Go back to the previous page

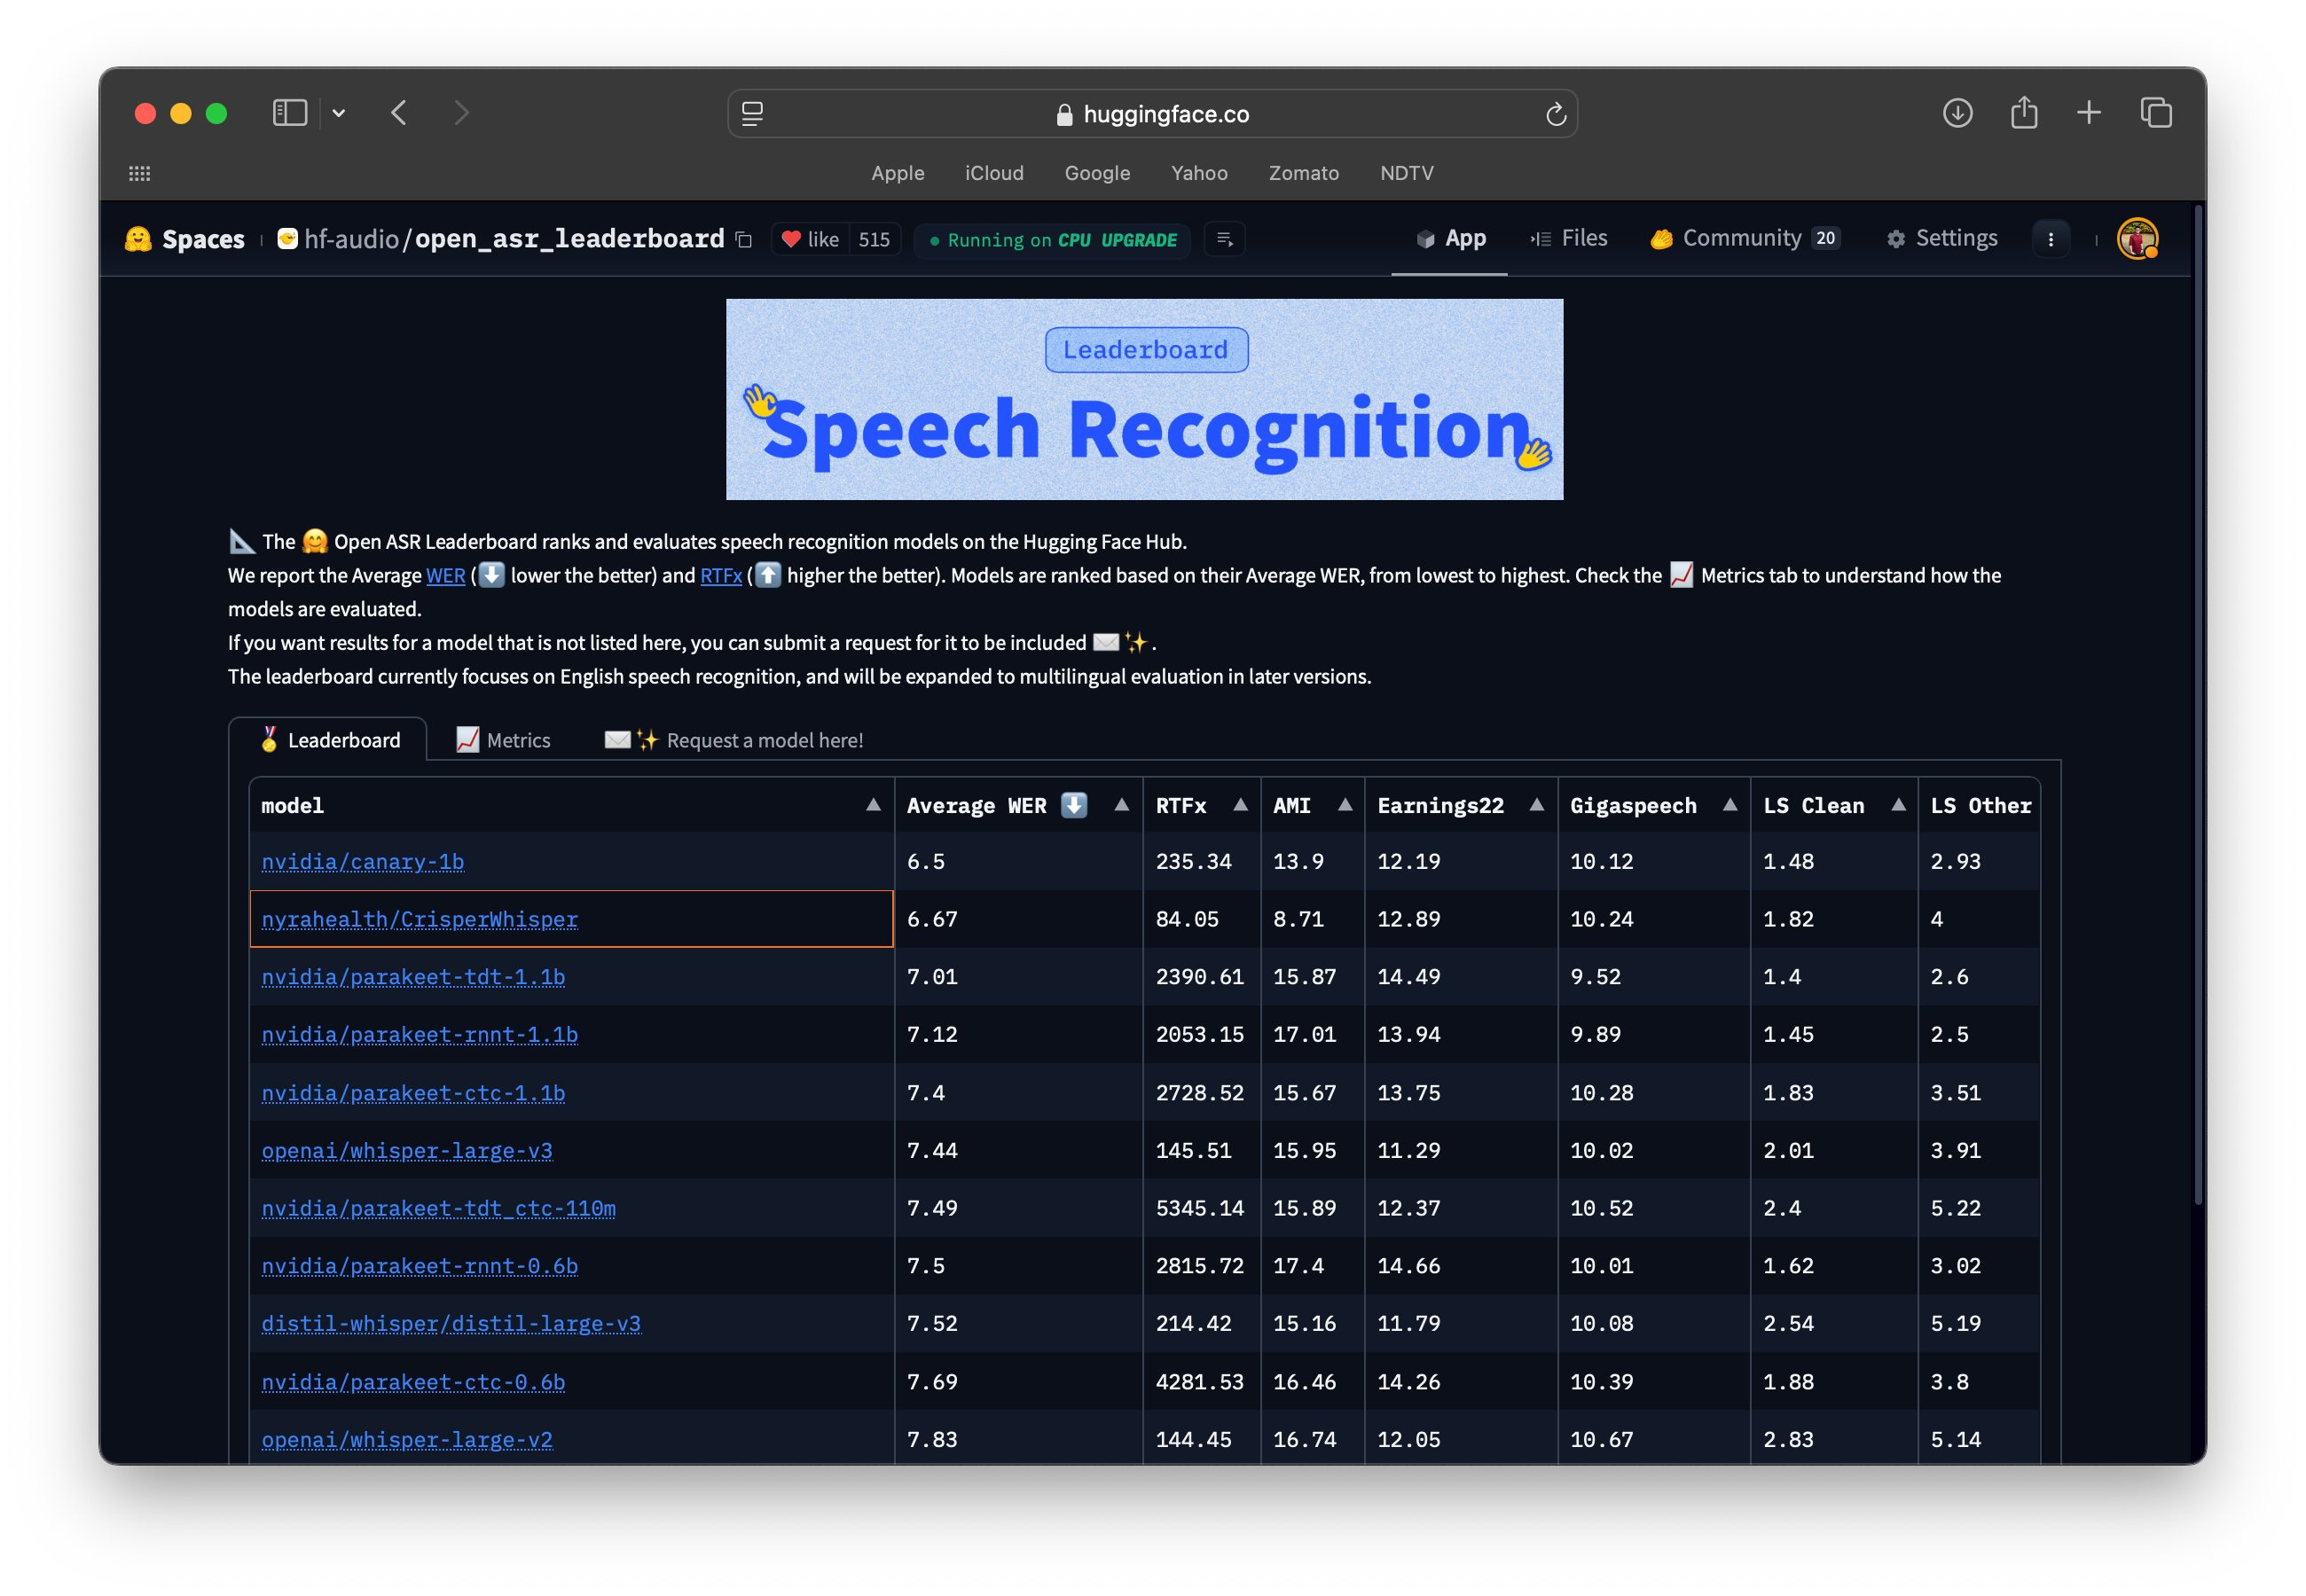pyautogui.click(x=399, y=113)
